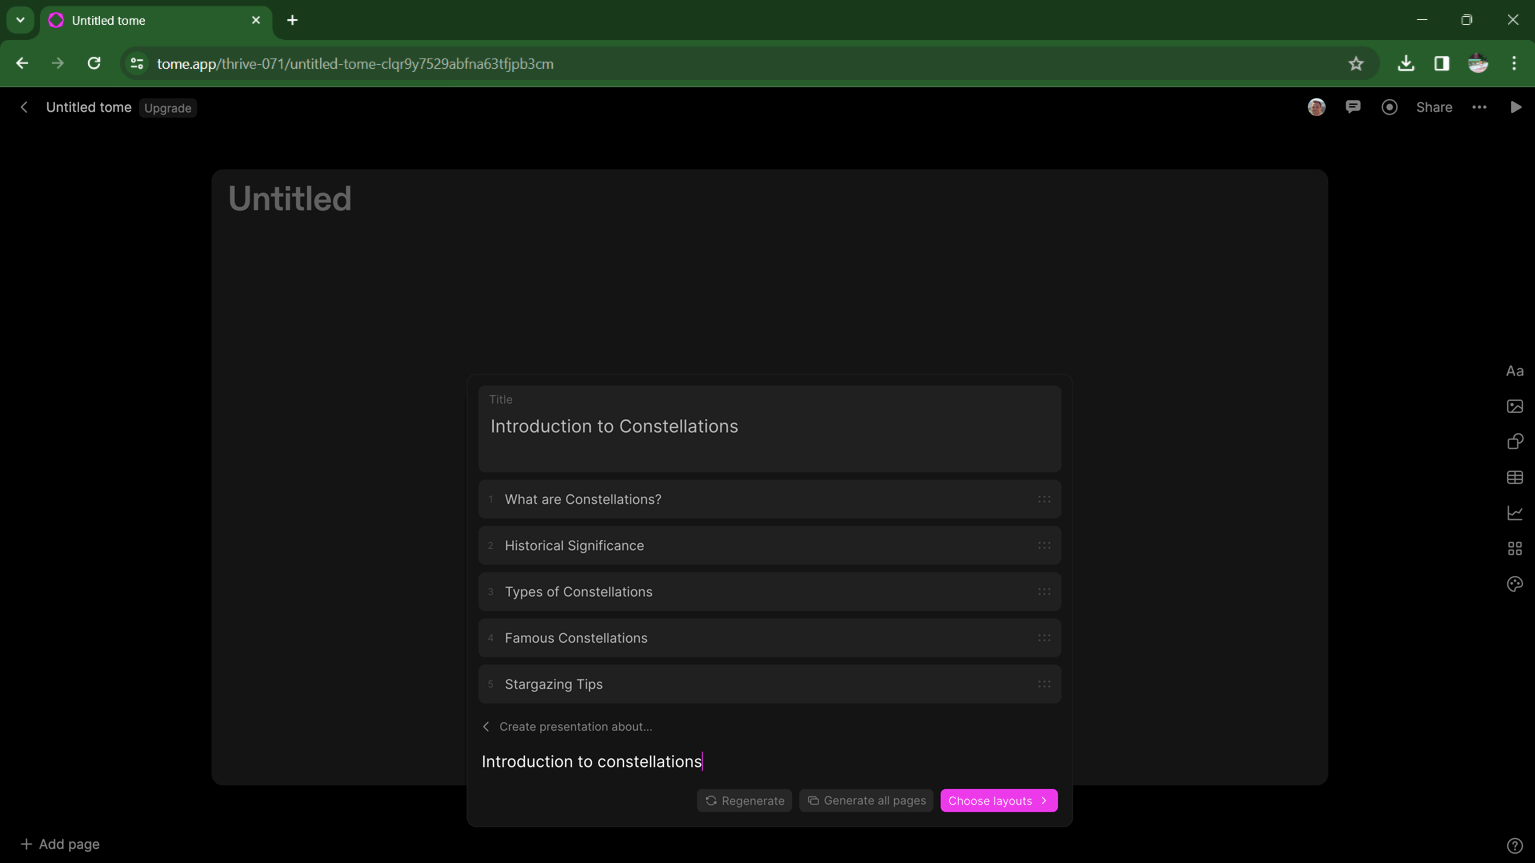Click Add page at bottom left

pyautogui.click(x=60, y=844)
